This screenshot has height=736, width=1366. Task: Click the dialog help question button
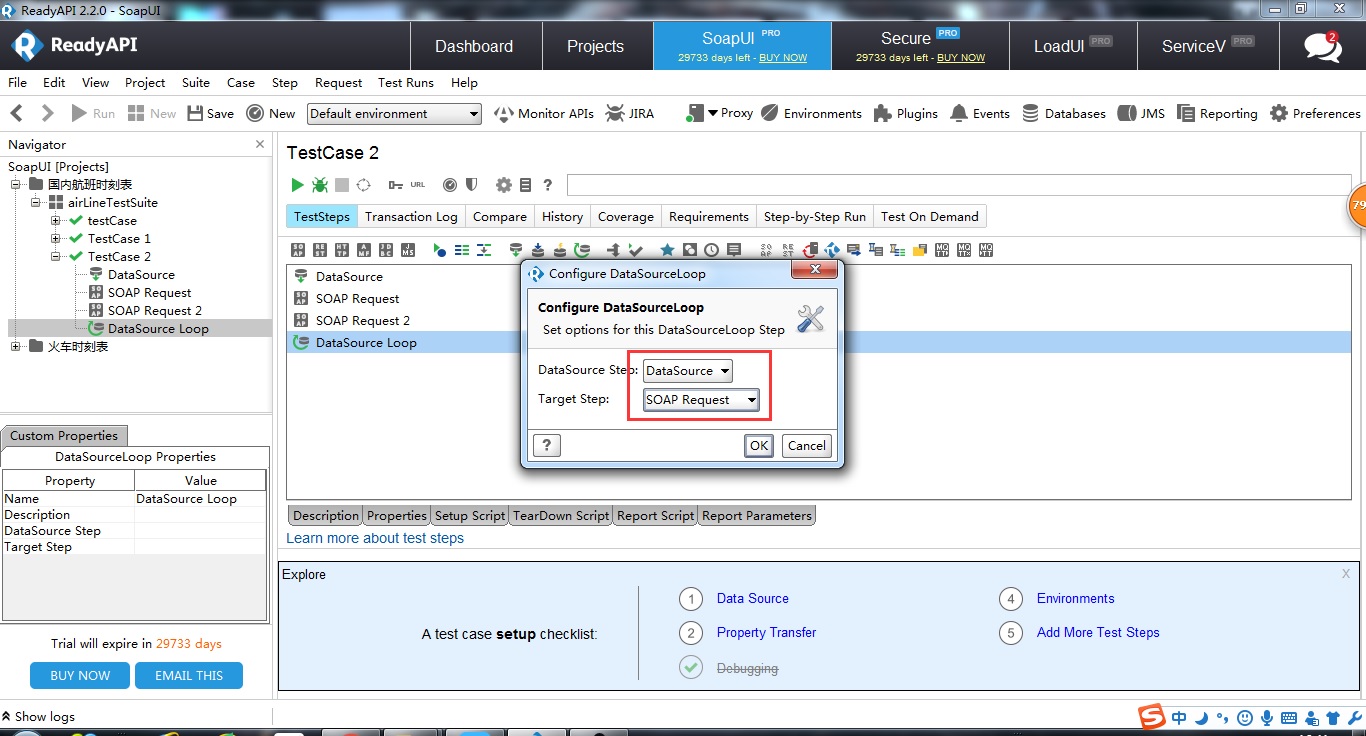click(x=547, y=446)
